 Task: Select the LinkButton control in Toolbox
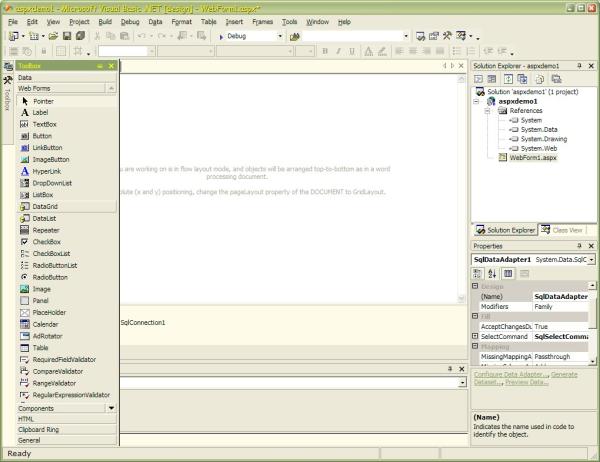(x=67, y=148)
